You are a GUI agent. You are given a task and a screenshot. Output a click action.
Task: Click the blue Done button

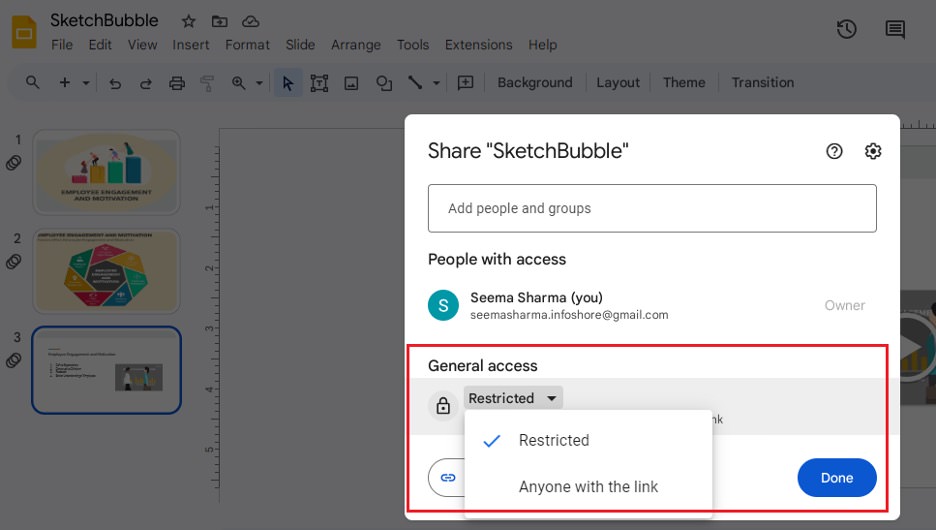tap(837, 477)
